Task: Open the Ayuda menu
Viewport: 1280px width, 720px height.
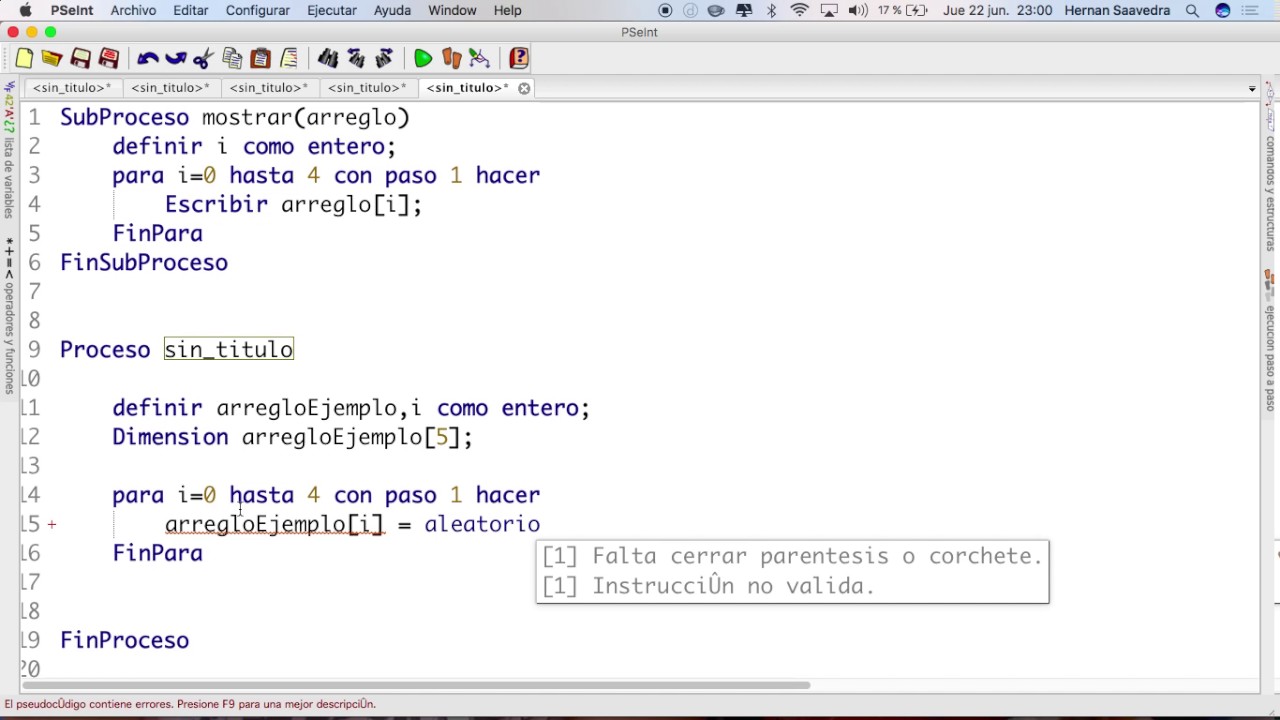Action: pyautogui.click(x=392, y=10)
